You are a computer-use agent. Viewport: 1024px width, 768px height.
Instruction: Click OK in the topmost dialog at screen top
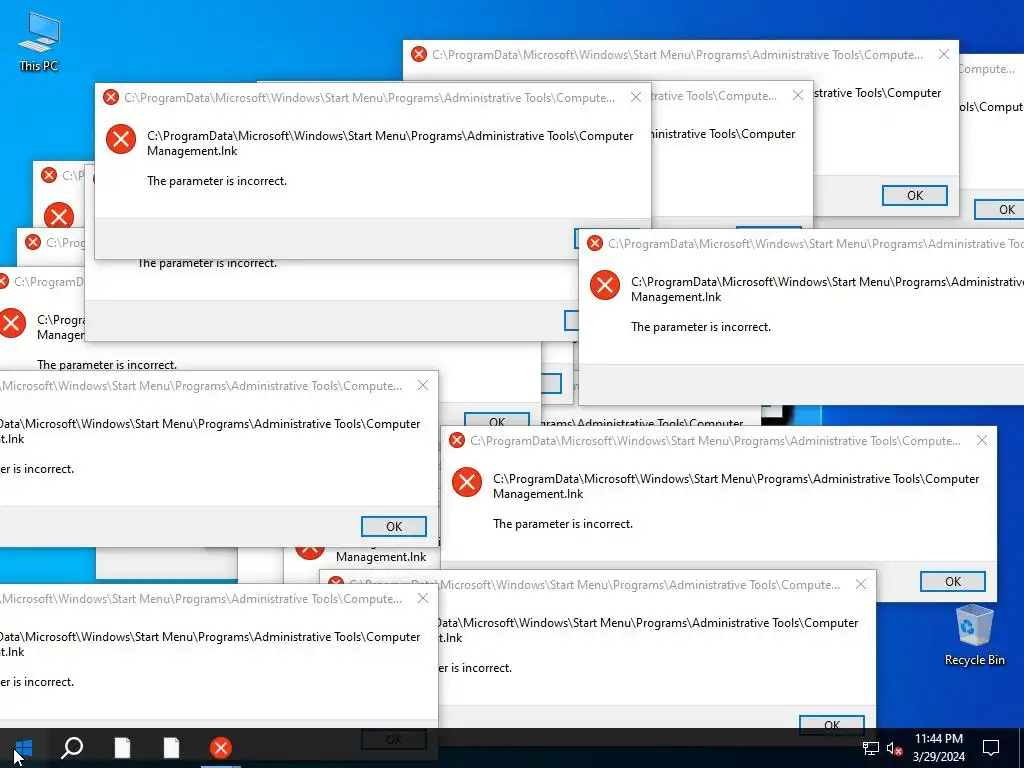click(x=914, y=195)
